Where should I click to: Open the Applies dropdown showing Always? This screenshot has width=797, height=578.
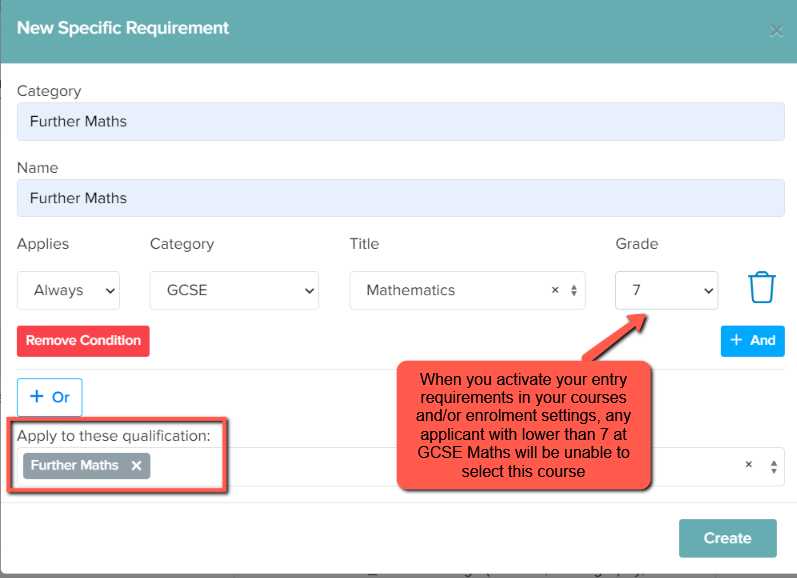(x=69, y=290)
